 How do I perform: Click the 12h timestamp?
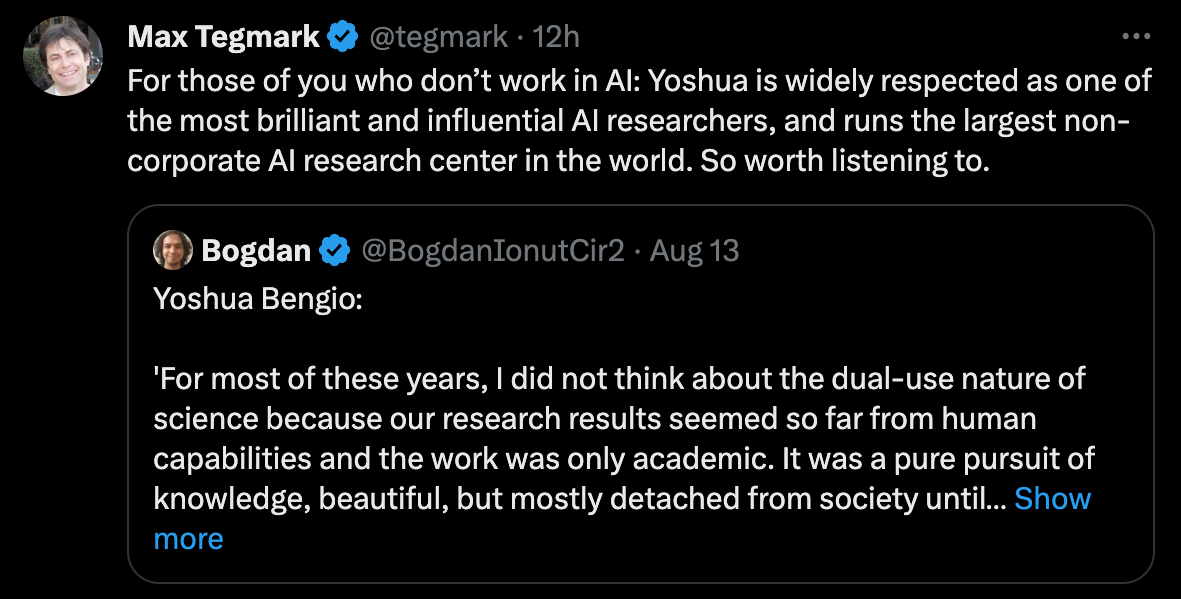(x=556, y=37)
